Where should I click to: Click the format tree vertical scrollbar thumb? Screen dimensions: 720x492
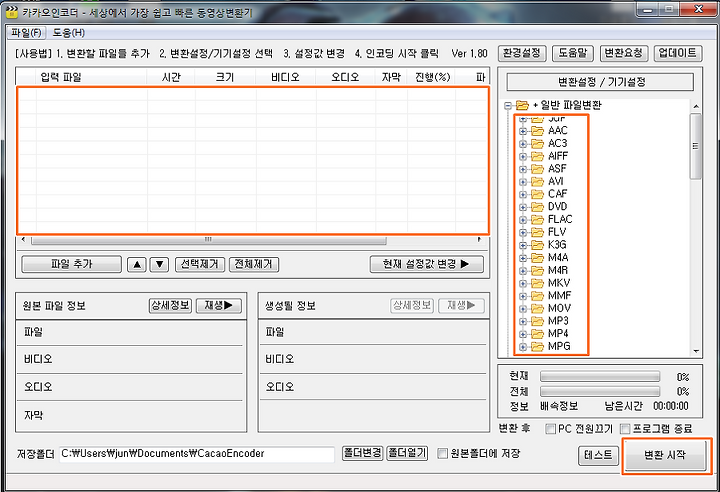(695, 146)
